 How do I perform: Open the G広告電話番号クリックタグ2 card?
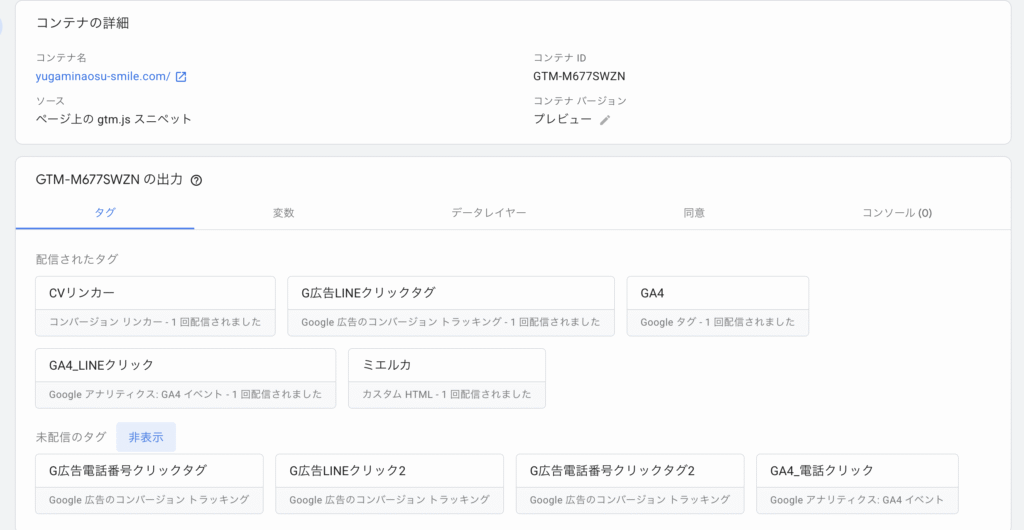(629, 483)
